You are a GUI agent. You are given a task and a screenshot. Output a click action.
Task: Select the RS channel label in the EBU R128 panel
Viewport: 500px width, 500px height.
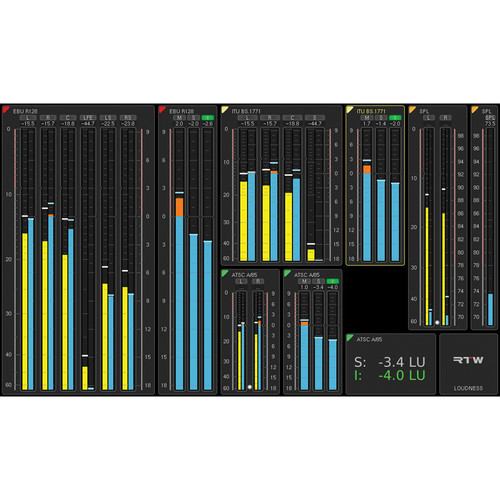[x=128, y=118]
